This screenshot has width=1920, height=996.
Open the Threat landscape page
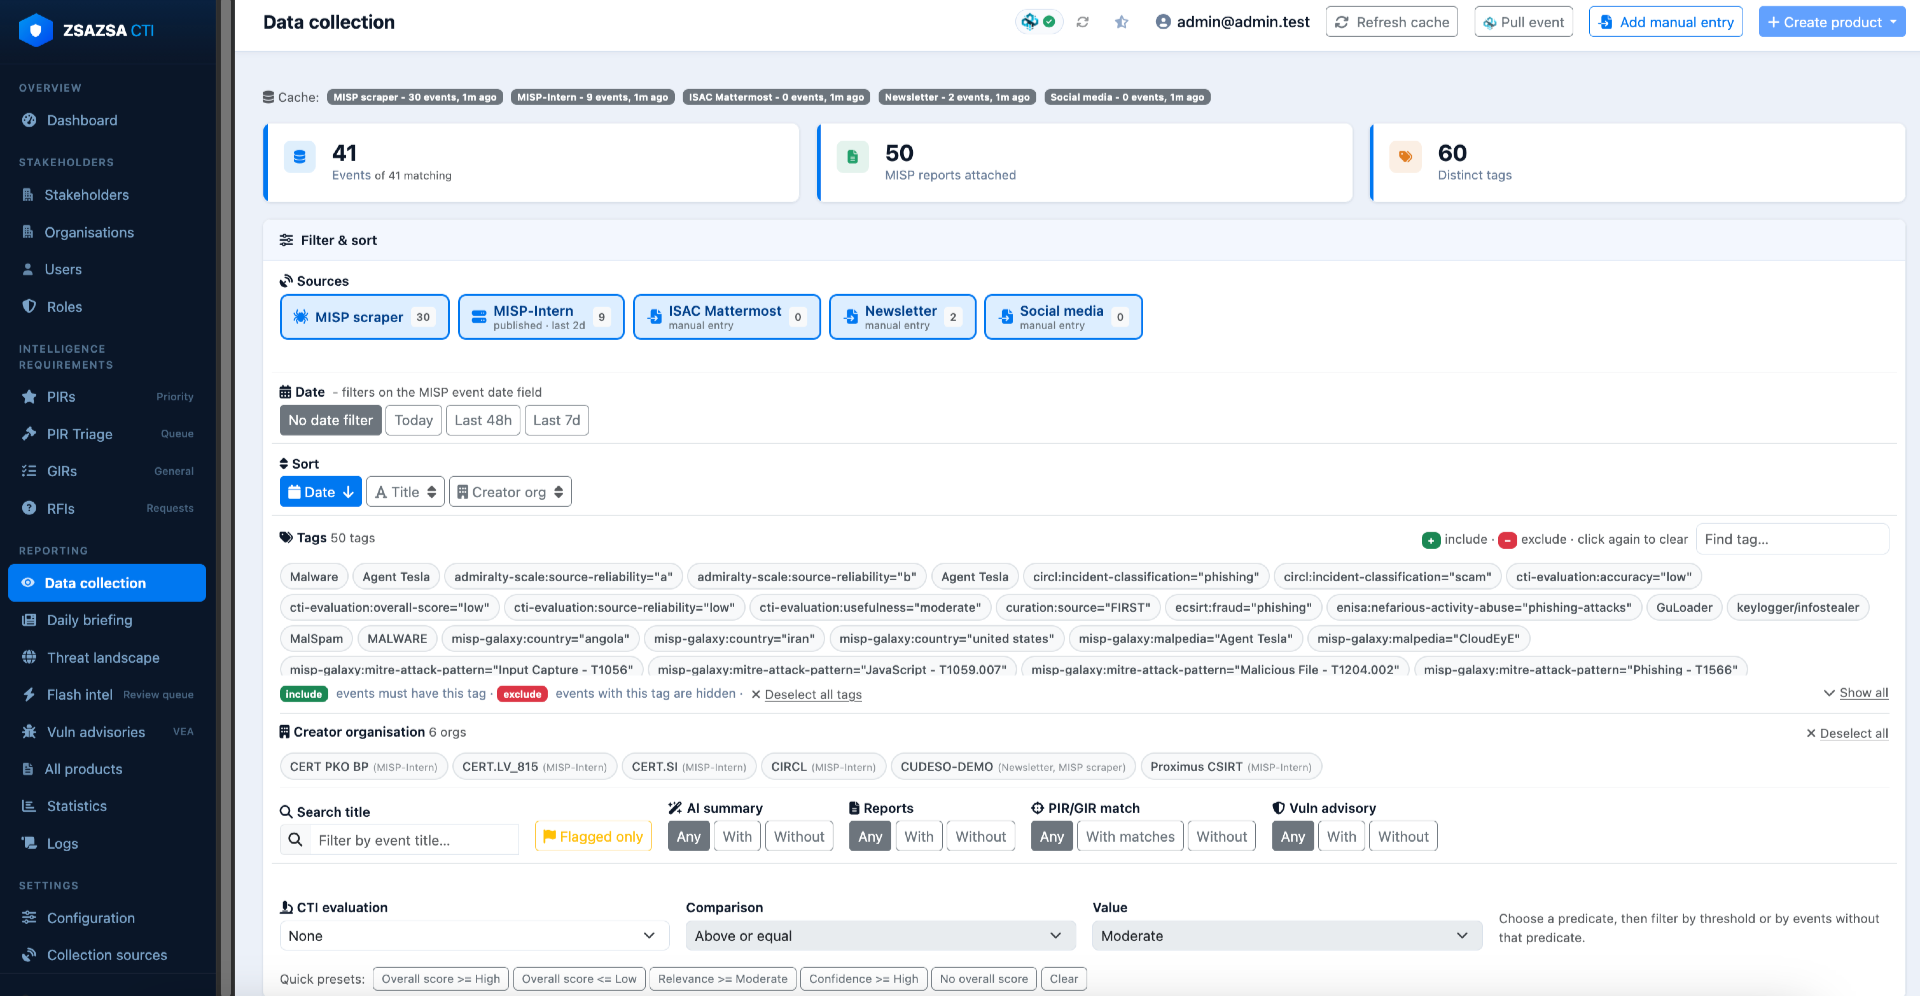[x=107, y=658]
